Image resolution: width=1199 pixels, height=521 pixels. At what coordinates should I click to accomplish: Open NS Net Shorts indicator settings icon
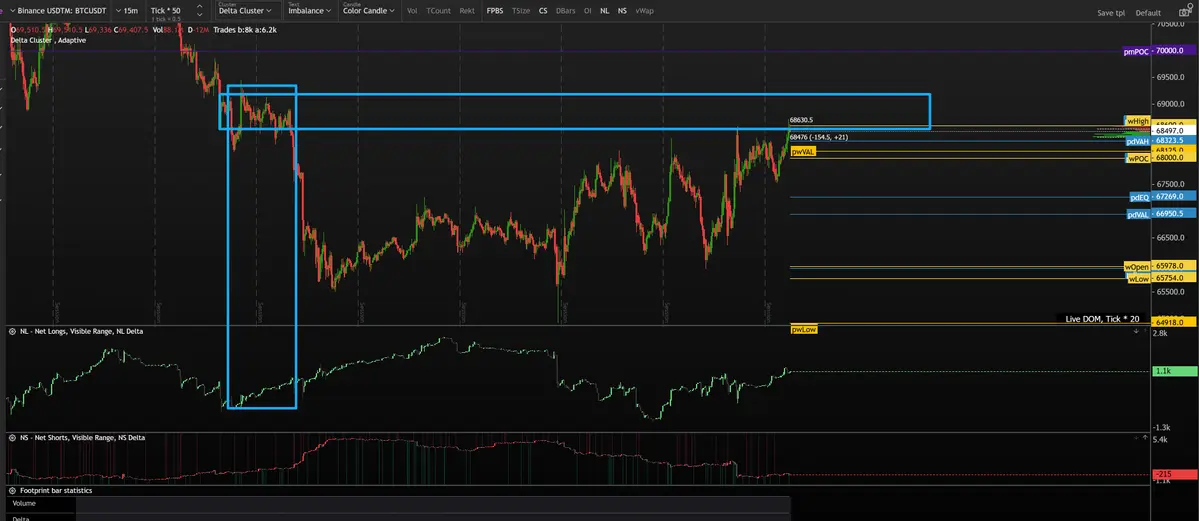point(12,438)
